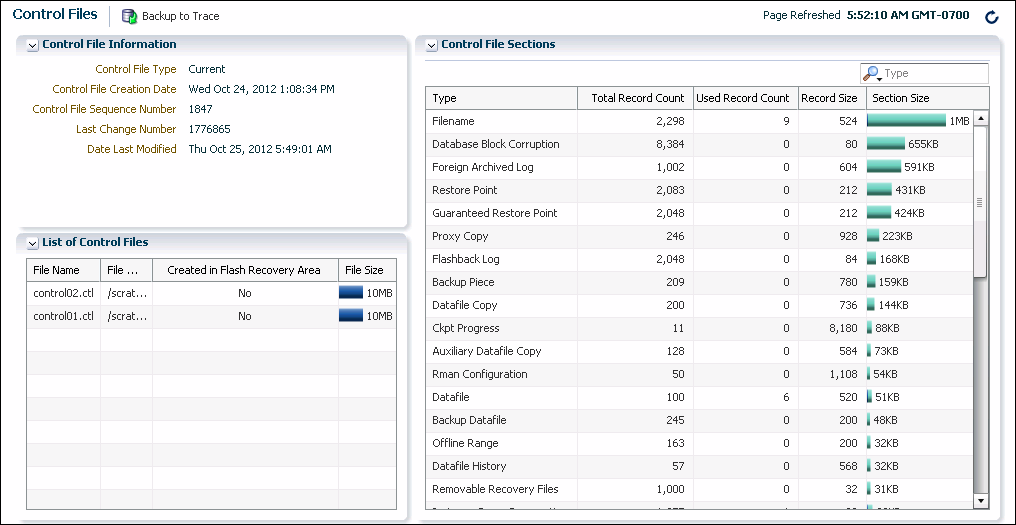Click the Created in Flash Recovery Area header
The width and height of the screenshot is (1016, 525).
point(244,270)
